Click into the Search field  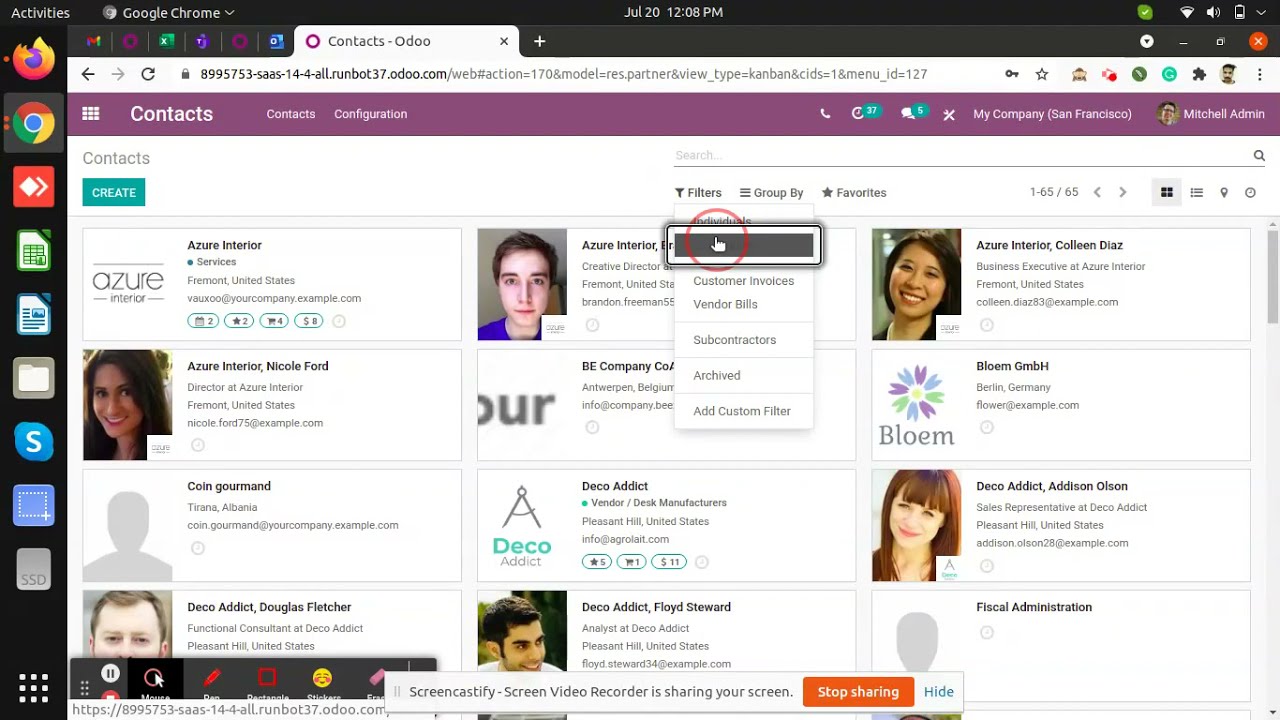click(x=960, y=155)
